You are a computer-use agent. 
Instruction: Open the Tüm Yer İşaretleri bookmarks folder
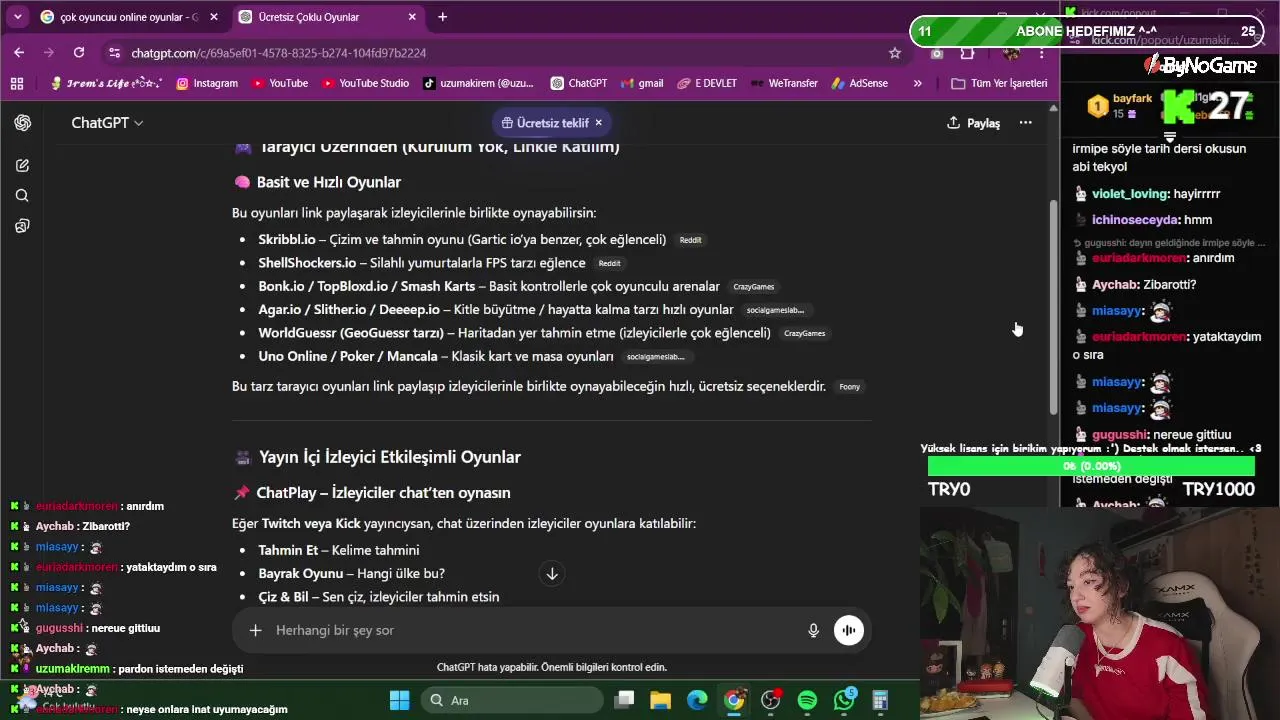999,83
